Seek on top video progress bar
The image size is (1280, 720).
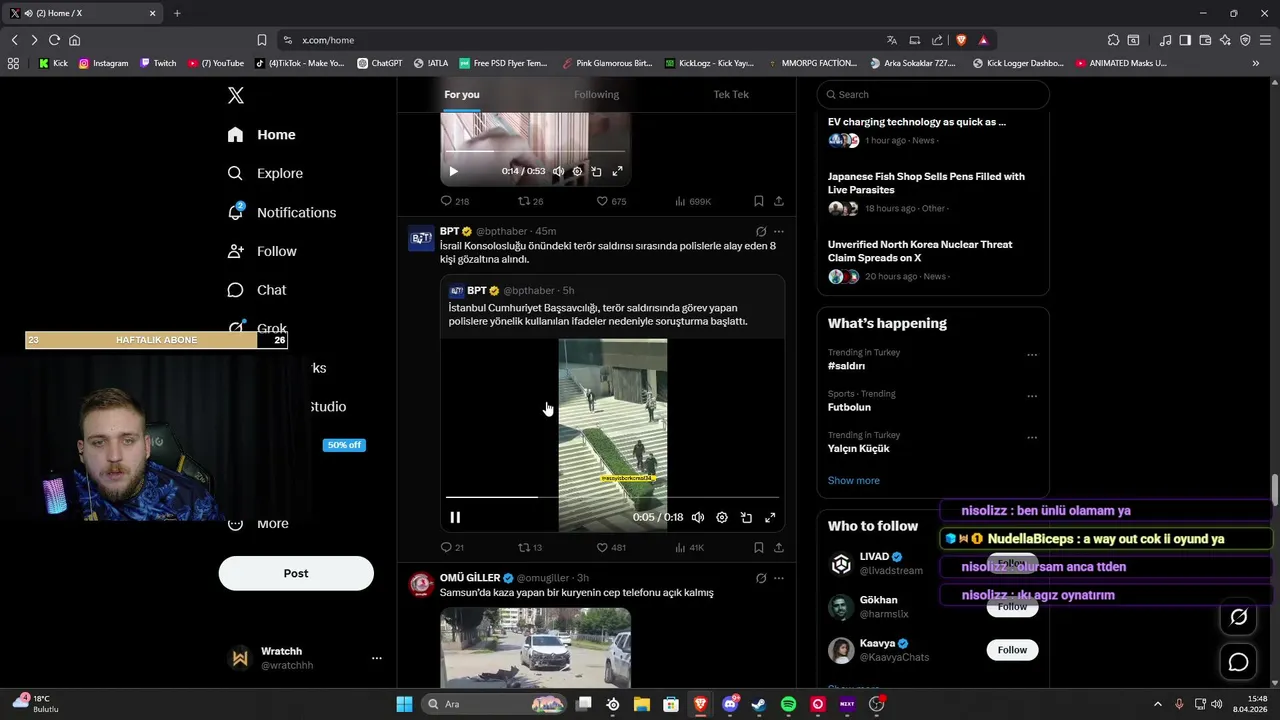point(535,151)
